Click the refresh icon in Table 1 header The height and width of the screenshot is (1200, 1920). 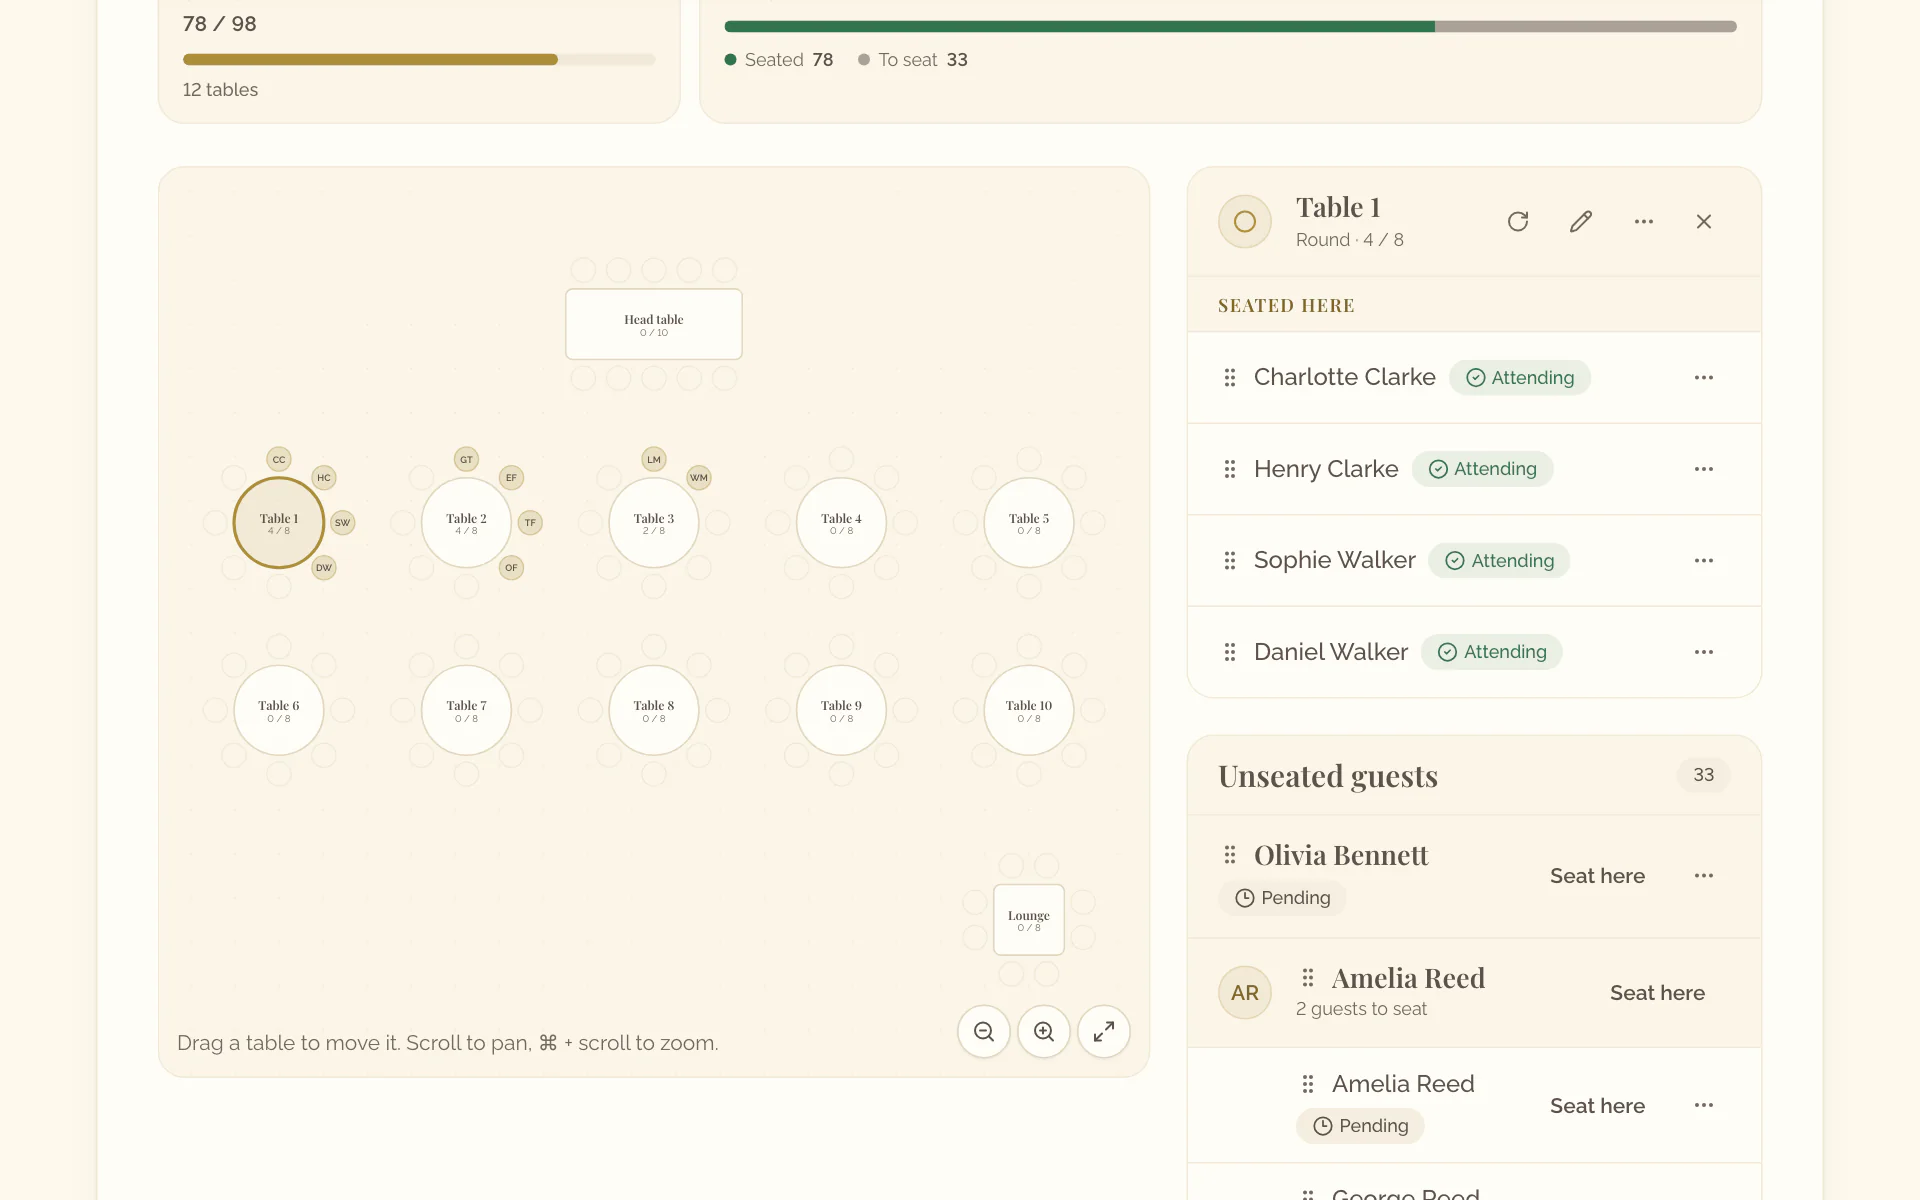[x=1518, y=221]
